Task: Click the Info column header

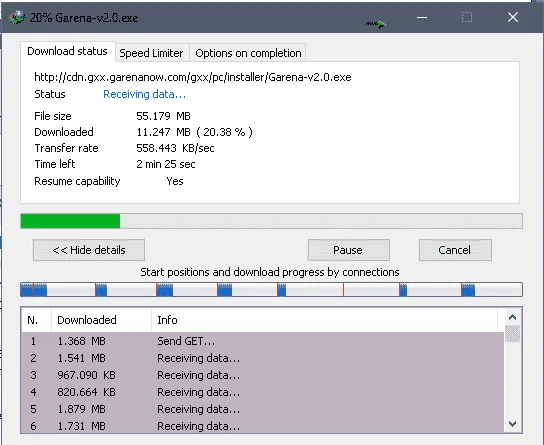Action: (324, 320)
